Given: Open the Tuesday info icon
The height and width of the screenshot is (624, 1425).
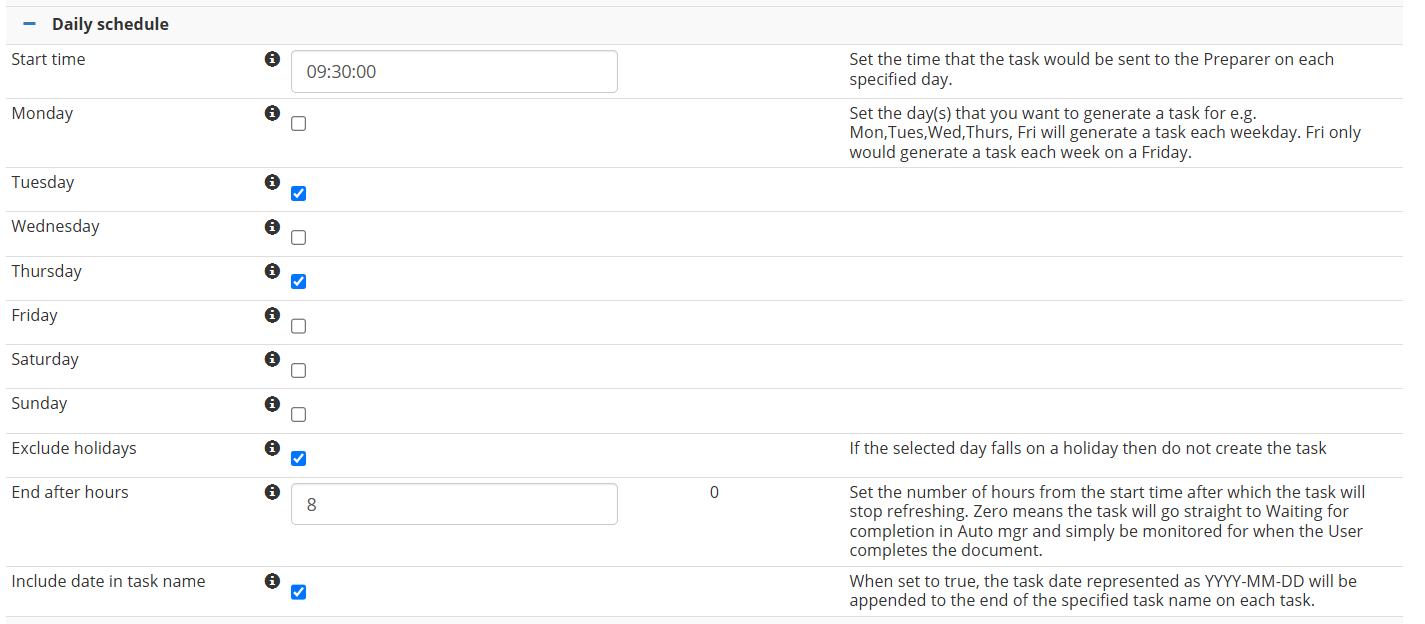Looking at the screenshot, I should coord(272,183).
